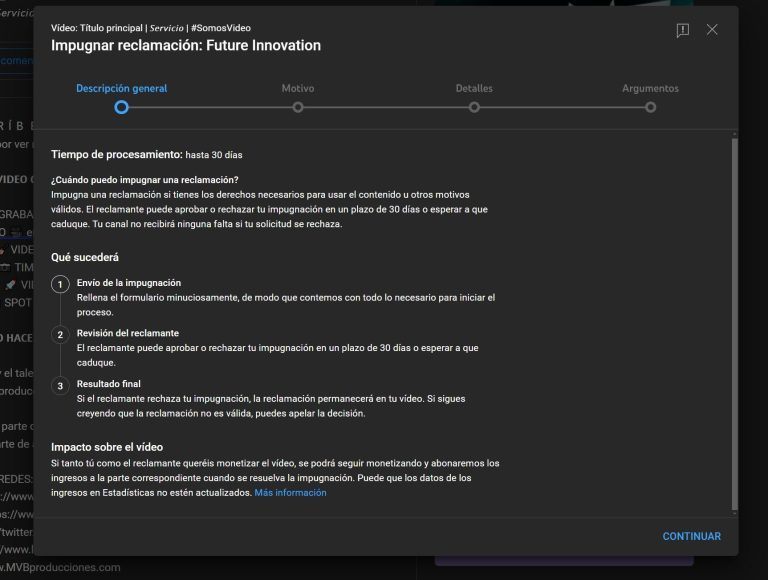Image resolution: width=768 pixels, height=580 pixels.
Task: Click the 'Qué sucederá' heading
Action: [x=85, y=257]
